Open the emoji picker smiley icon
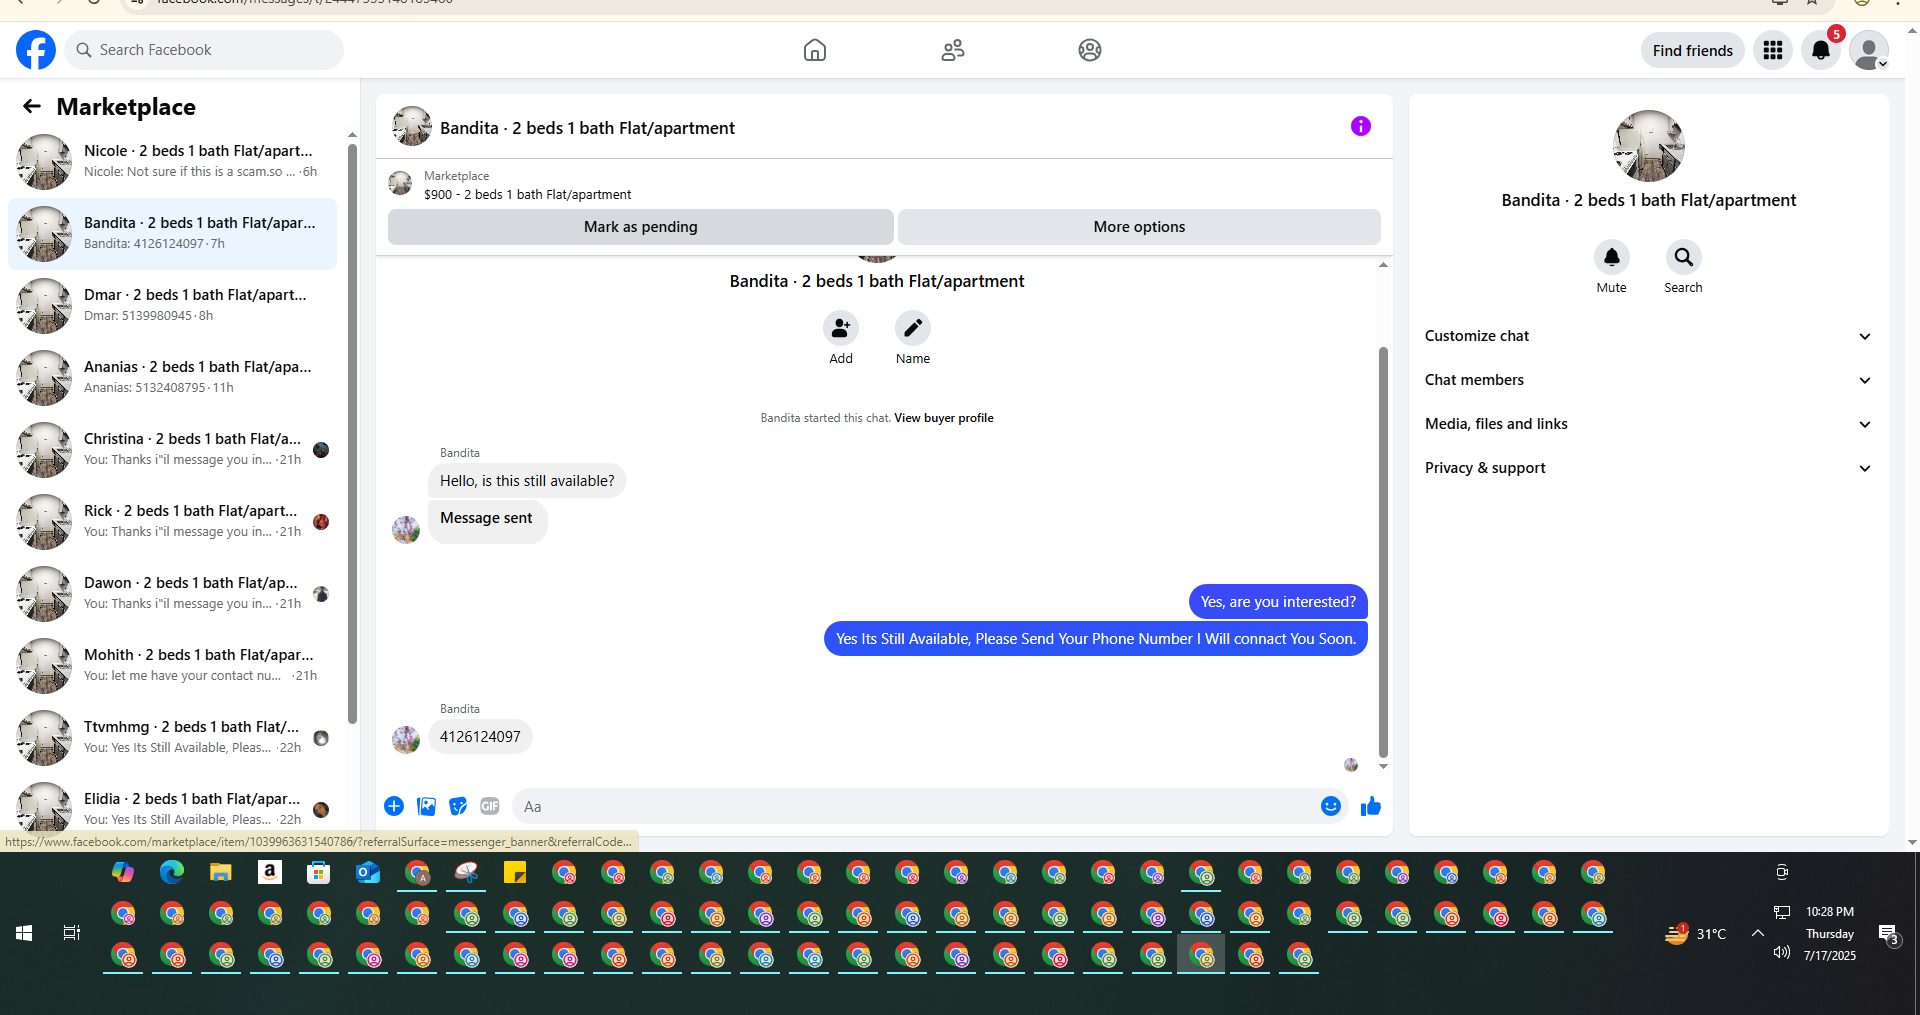The image size is (1920, 1015). tap(1331, 806)
